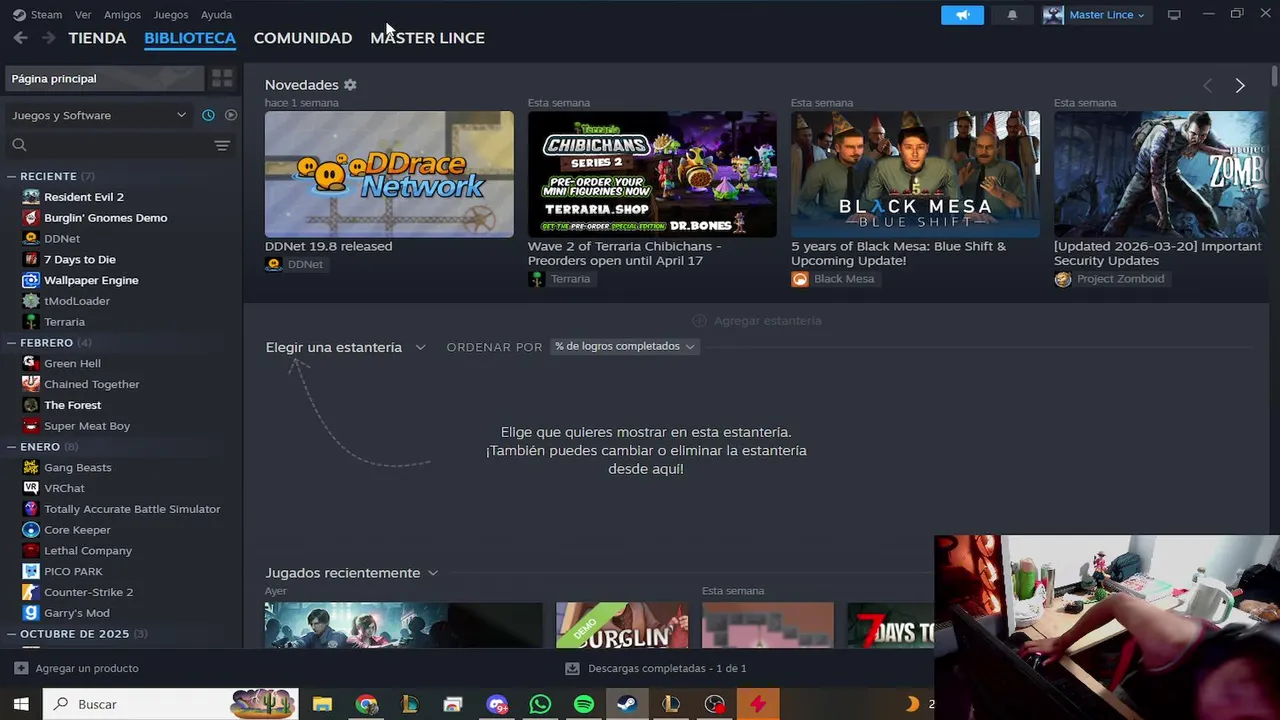
Task: Open File Explorer from the taskbar
Action: (x=322, y=704)
